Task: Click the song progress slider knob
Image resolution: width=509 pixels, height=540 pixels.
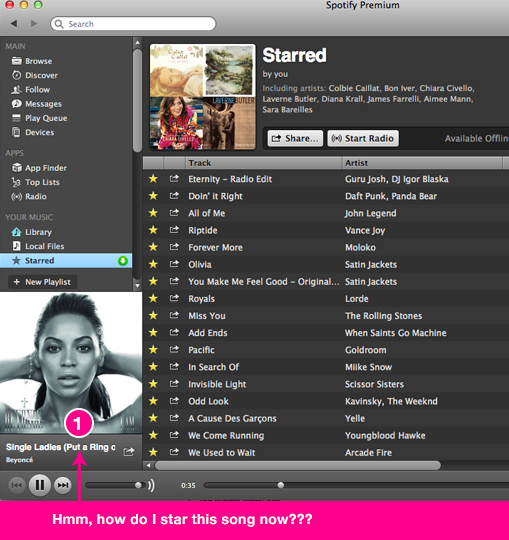Action: [281, 485]
